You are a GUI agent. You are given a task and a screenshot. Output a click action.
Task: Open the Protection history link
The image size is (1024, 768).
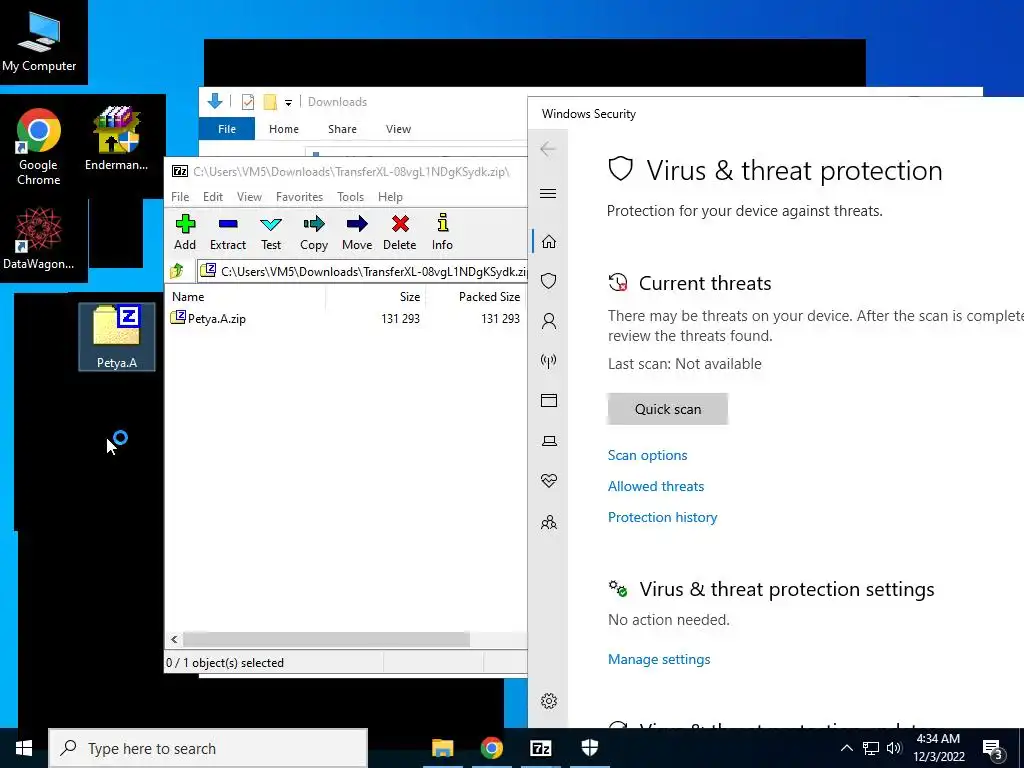click(662, 517)
